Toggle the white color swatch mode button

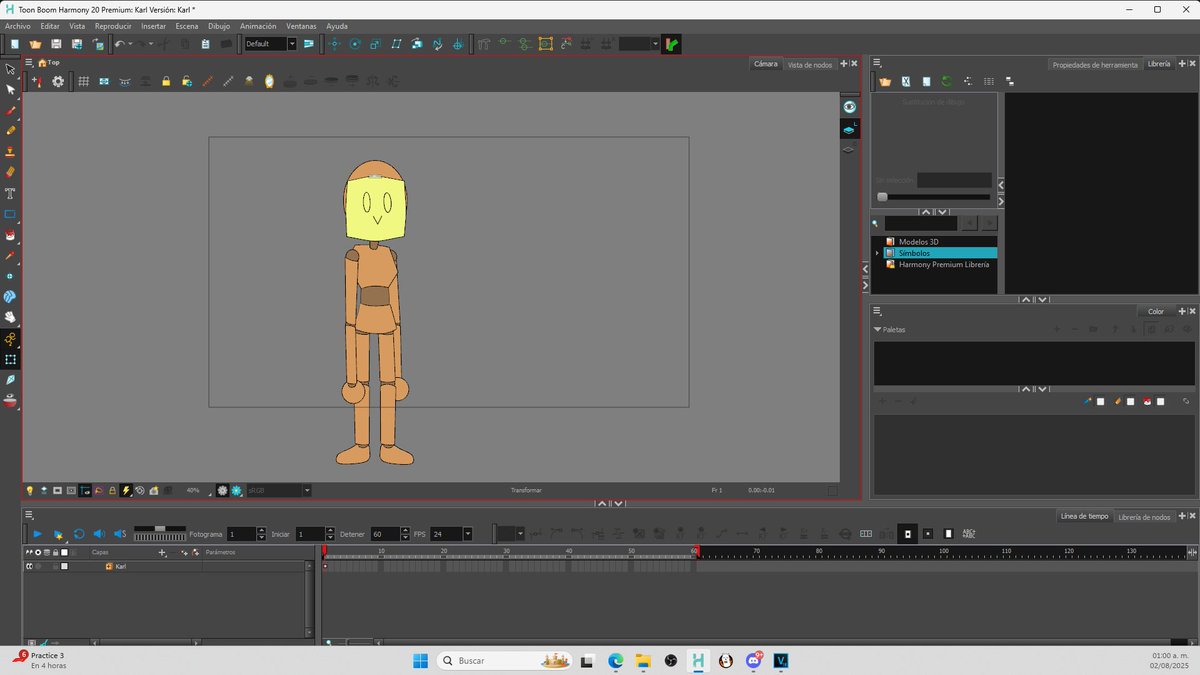(x=948, y=534)
